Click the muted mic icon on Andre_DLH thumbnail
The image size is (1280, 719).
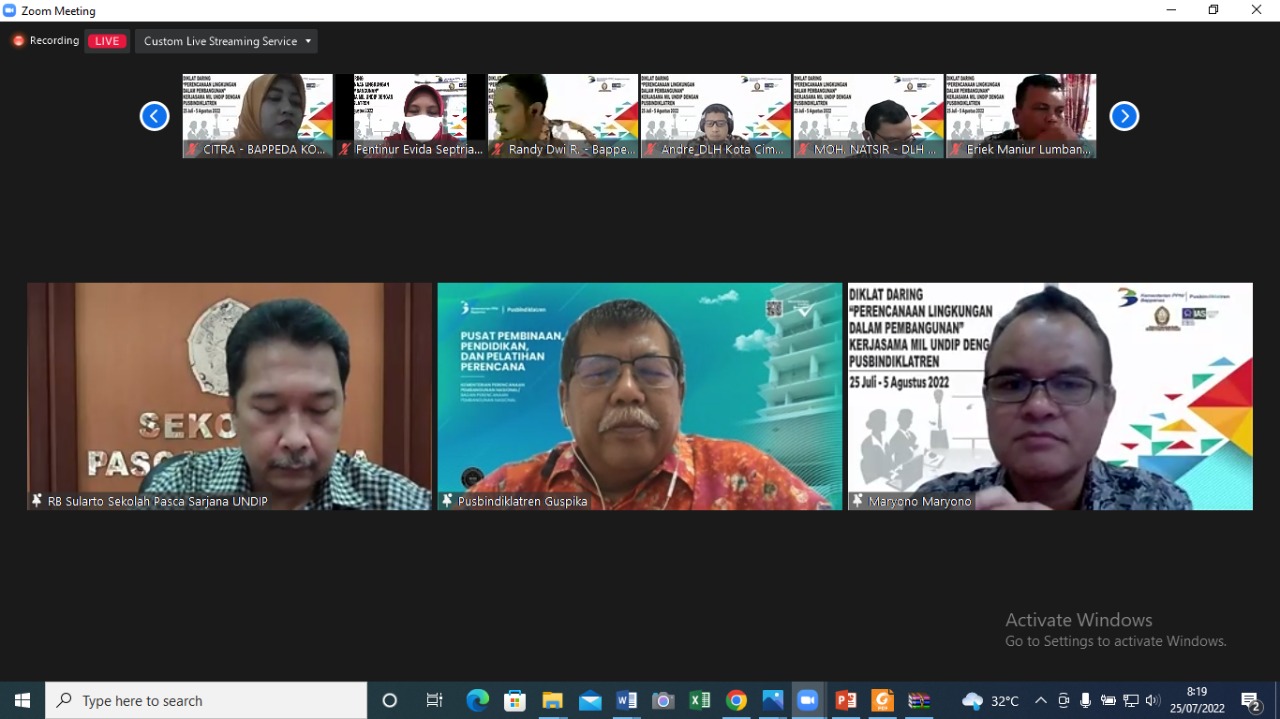[x=651, y=149]
